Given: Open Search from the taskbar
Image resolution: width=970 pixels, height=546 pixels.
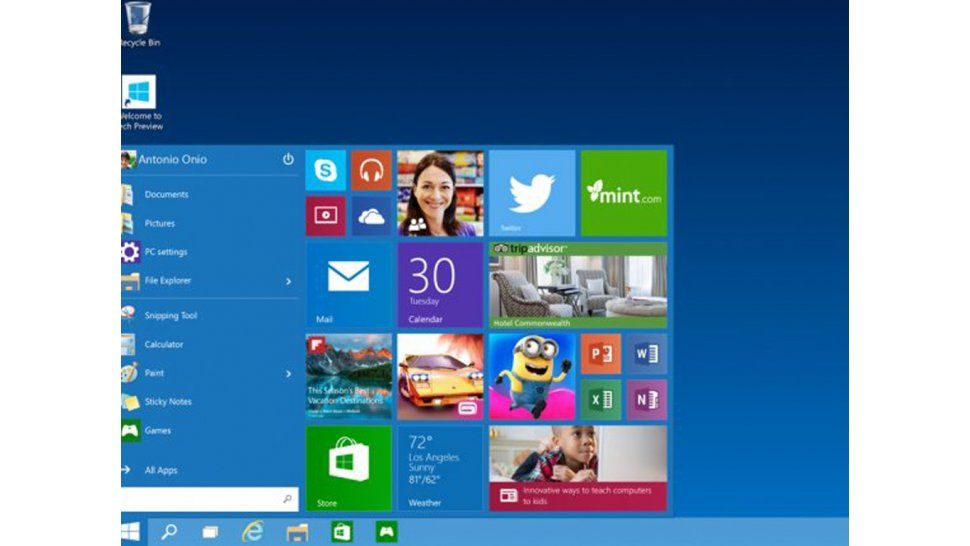Looking at the screenshot, I should [x=169, y=532].
